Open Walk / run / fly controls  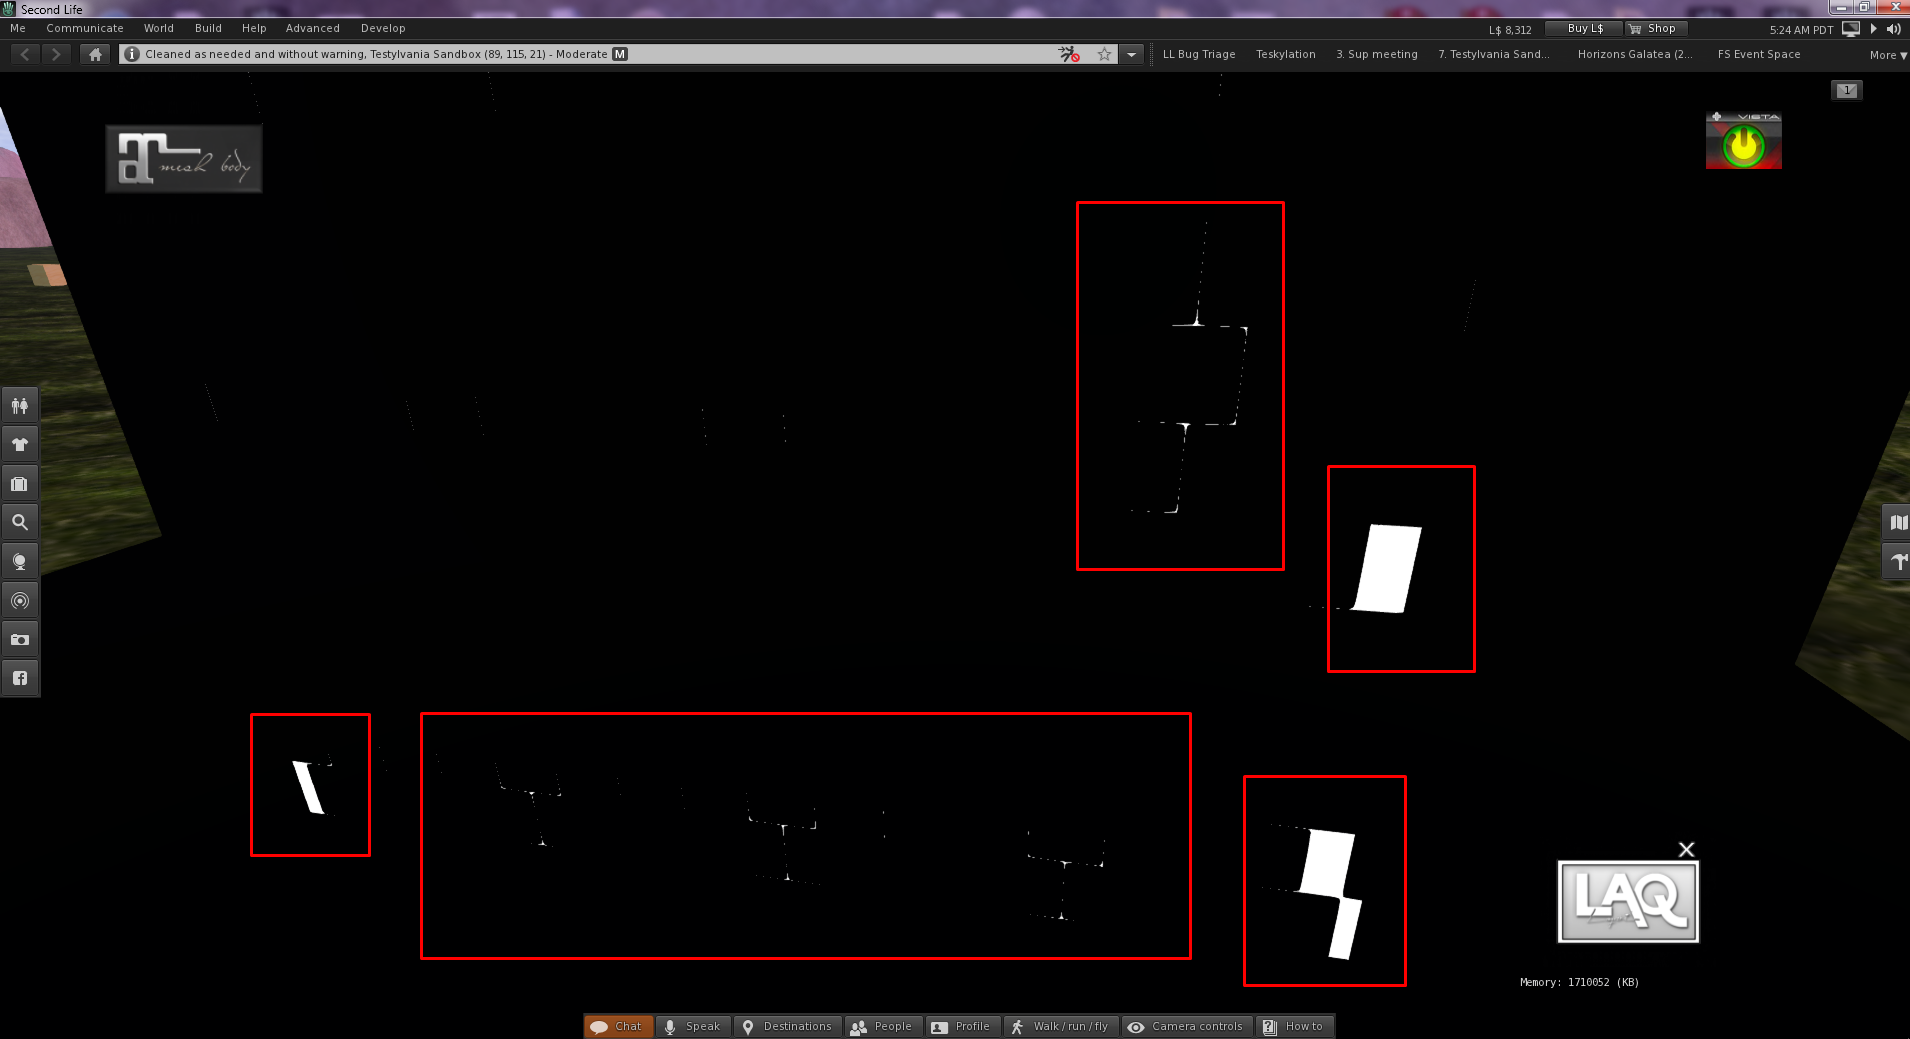(x=1061, y=1026)
